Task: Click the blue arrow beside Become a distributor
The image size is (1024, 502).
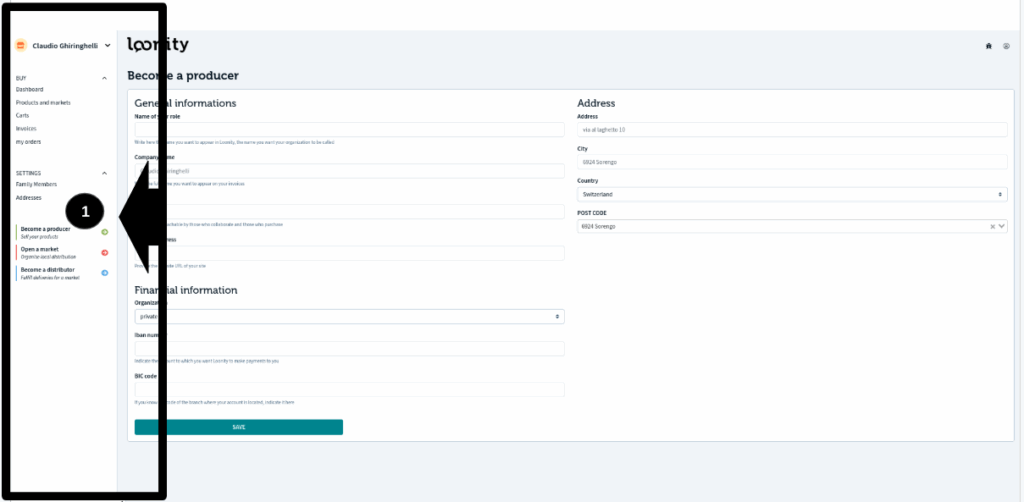Action: (x=105, y=272)
